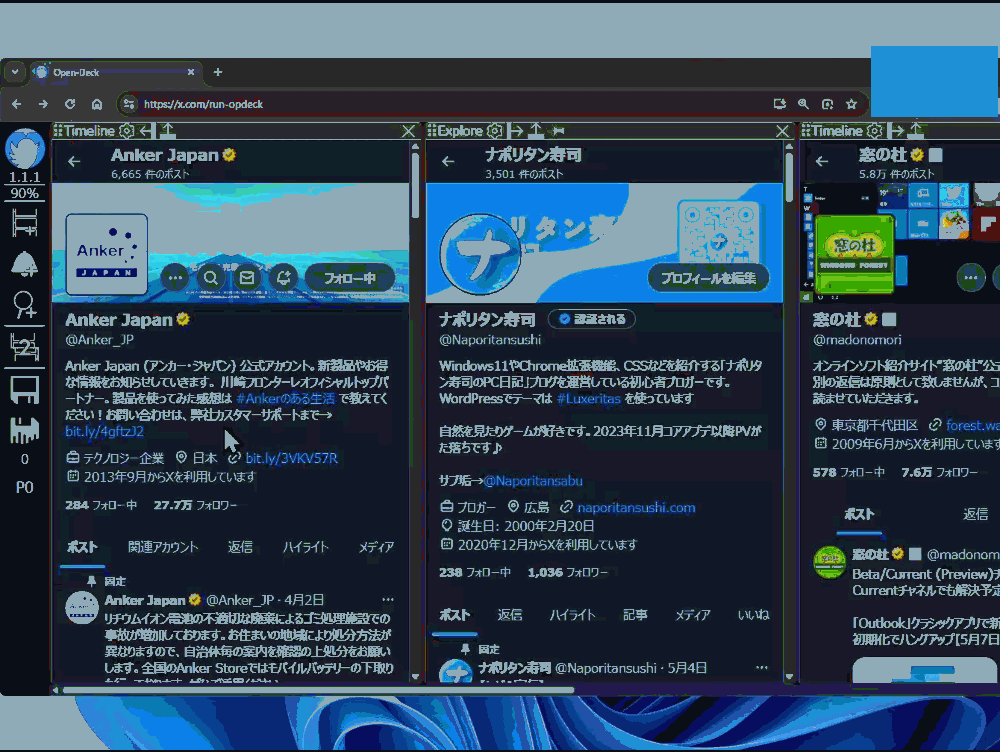Open more options ellipsis on 窓の杜 profile banner
Screen dimensions: 1000x752
[x=971, y=277]
